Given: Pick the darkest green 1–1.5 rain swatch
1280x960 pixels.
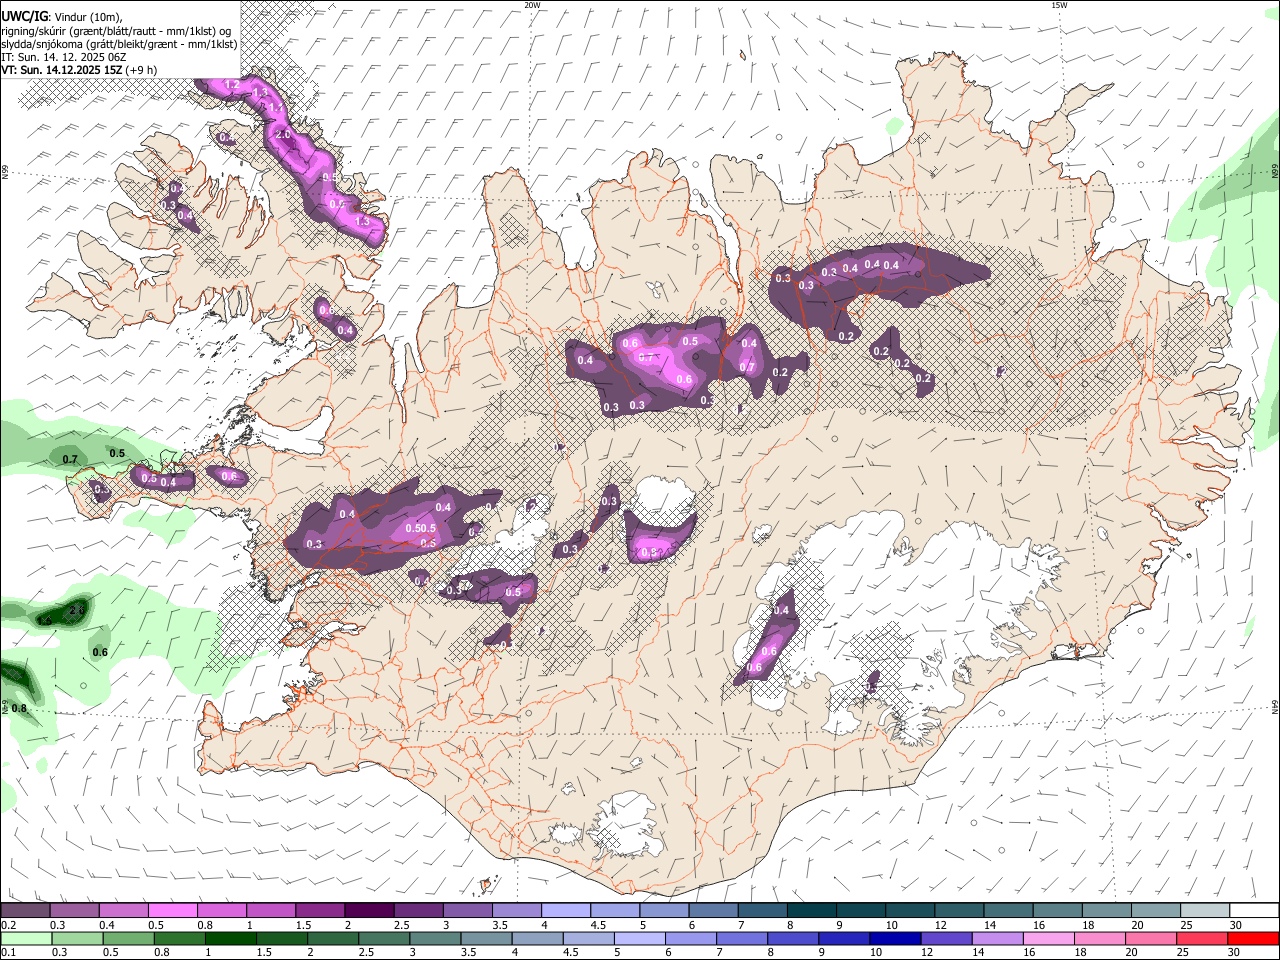Looking at the screenshot, I should tap(232, 938).
